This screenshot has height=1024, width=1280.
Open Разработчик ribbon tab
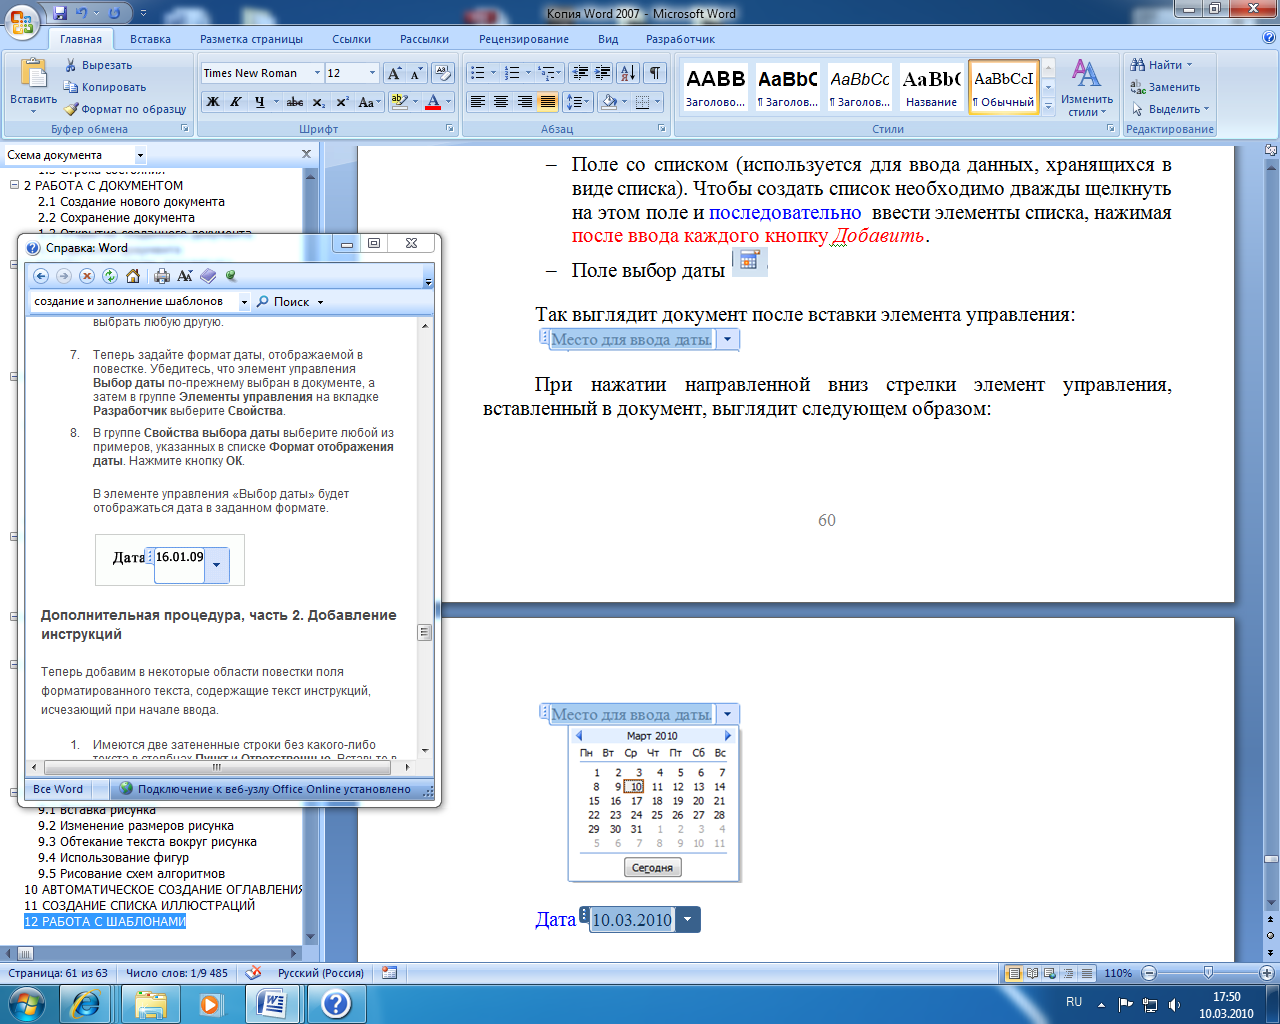pos(680,39)
